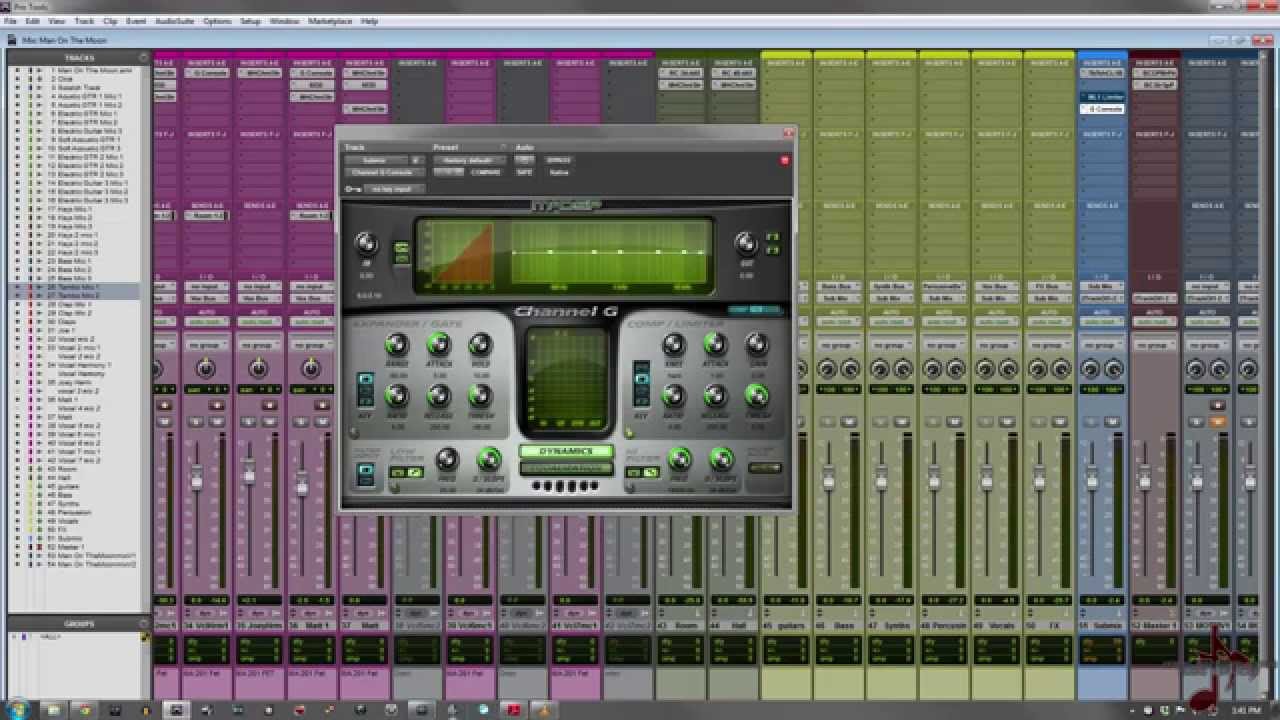Select the 26 Tambo Mix 1 track in list

pos(77,287)
